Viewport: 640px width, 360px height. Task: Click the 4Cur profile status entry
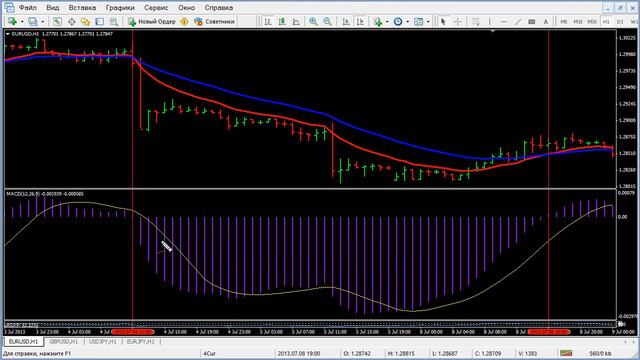coord(209,353)
